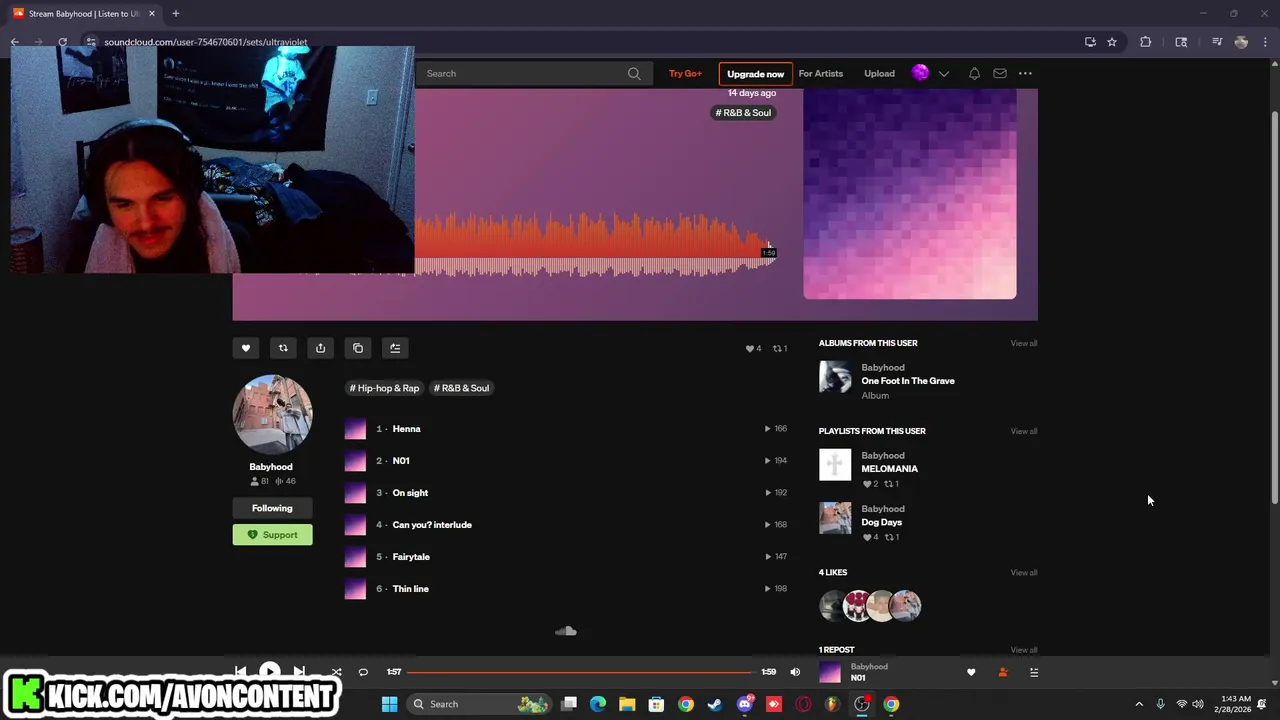Screen dimensions: 1280x720
Task: Filter by Hip-hop & Rap tag
Action: [x=384, y=388]
